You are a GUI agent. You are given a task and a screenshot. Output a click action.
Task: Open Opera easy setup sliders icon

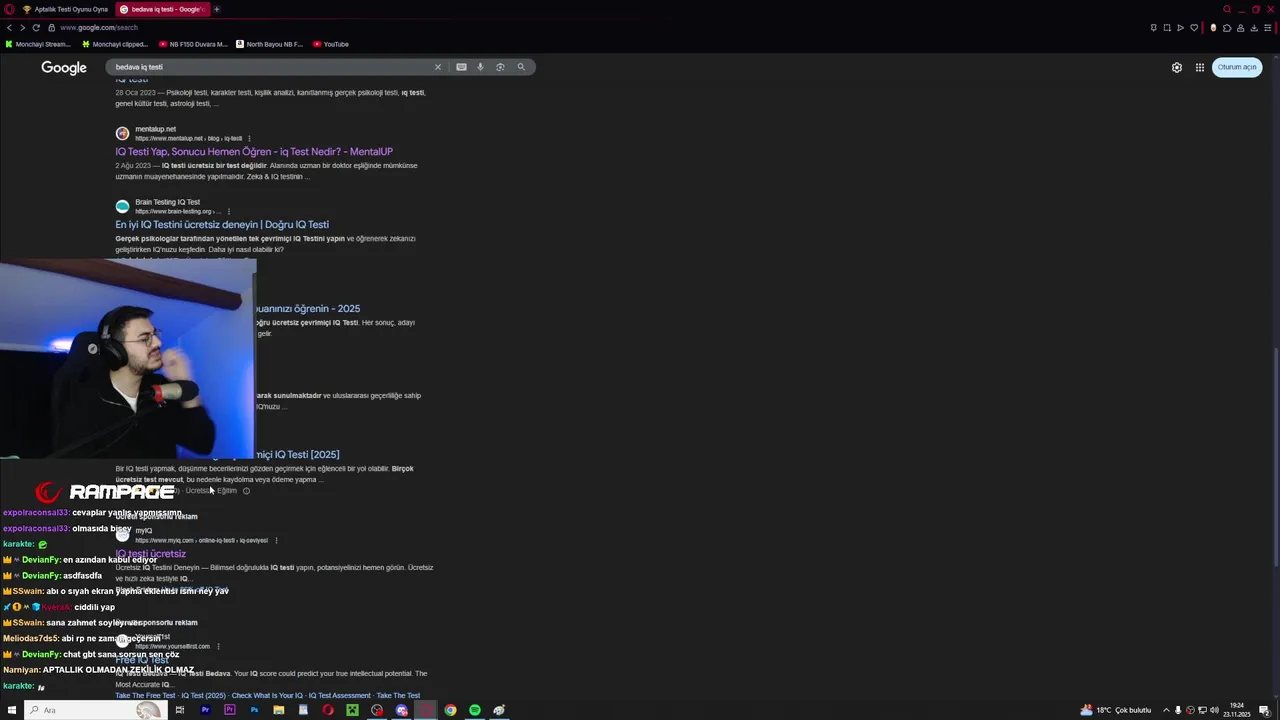[x=1270, y=28]
